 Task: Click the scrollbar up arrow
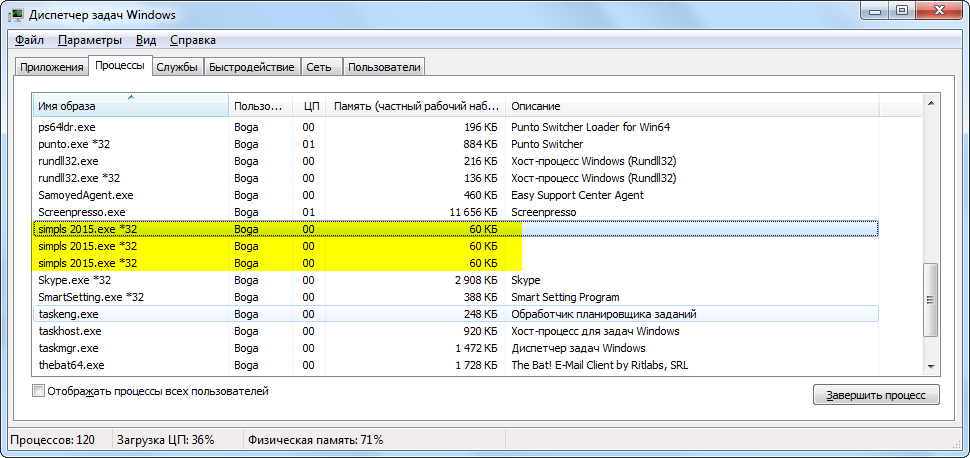tap(931, 102)
